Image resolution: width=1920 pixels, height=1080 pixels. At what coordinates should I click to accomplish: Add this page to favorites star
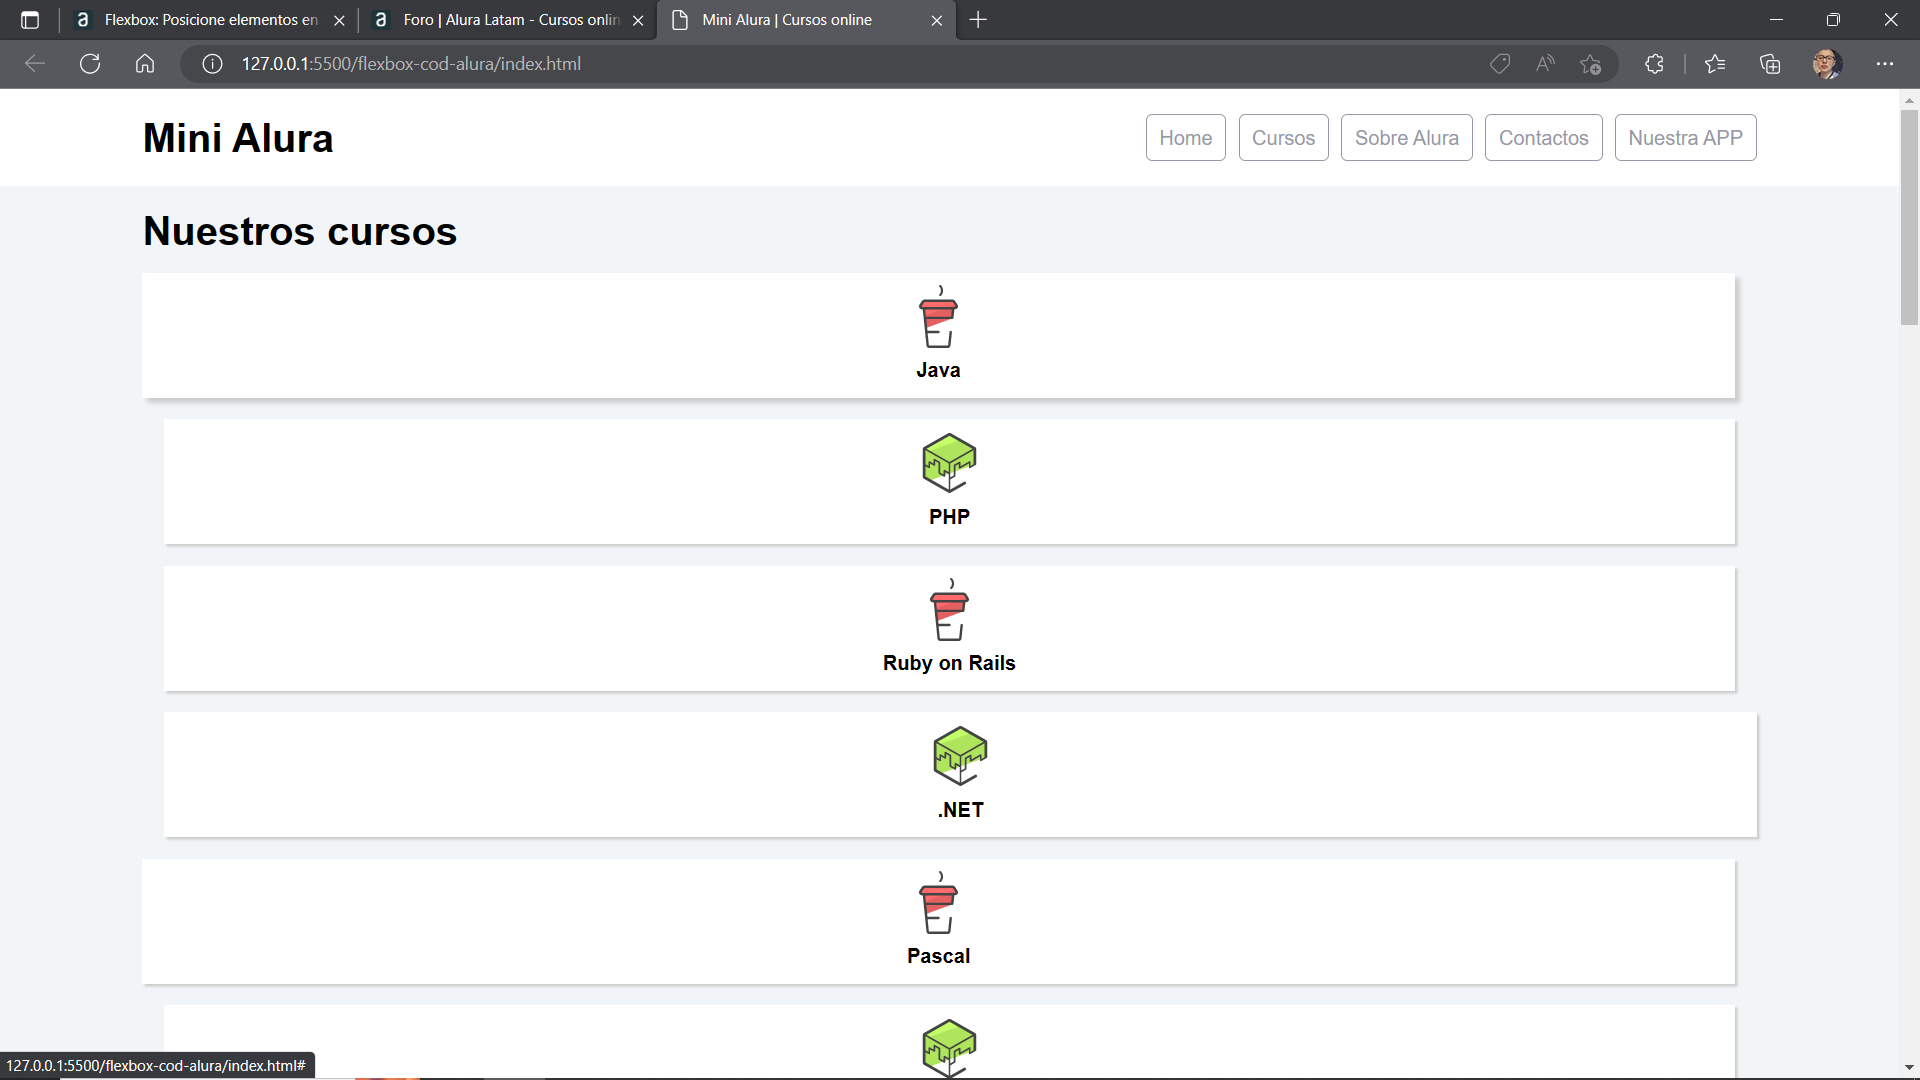pyautogui.click(x=1590, y=64)
